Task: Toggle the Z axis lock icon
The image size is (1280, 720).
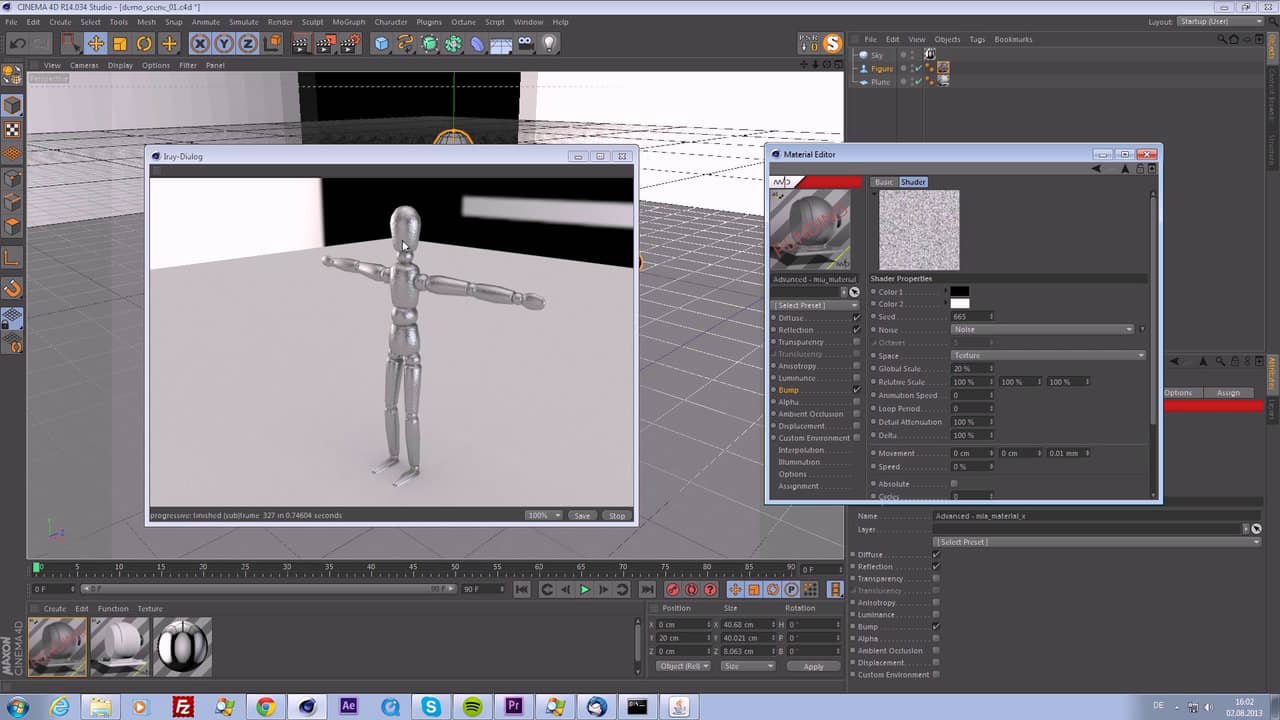Action: 248,43
